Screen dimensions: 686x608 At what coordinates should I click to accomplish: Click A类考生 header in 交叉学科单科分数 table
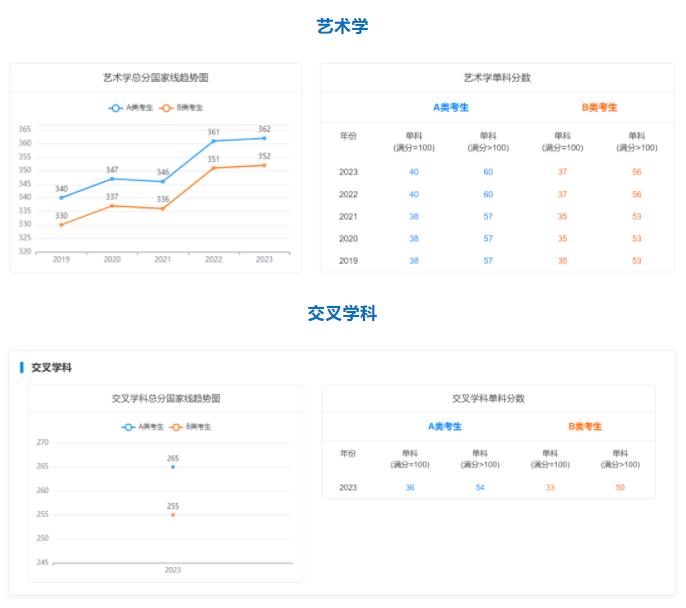pyautogui.click(x=445, y=426)
